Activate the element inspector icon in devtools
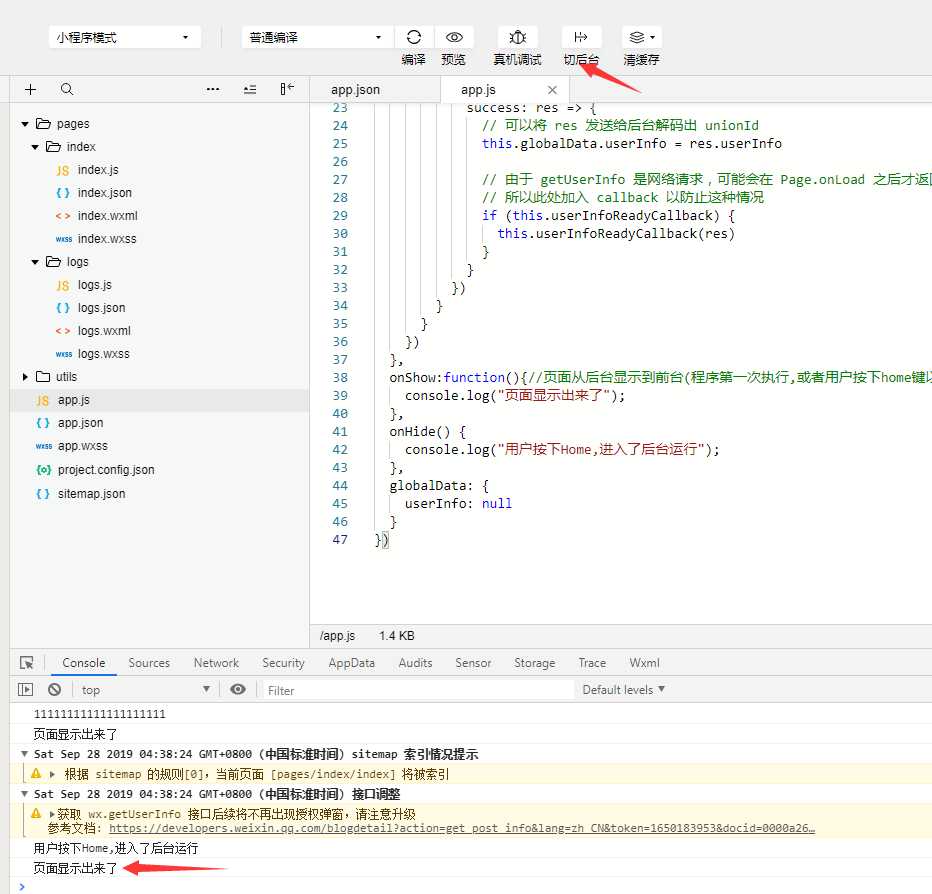 point(27,663)
